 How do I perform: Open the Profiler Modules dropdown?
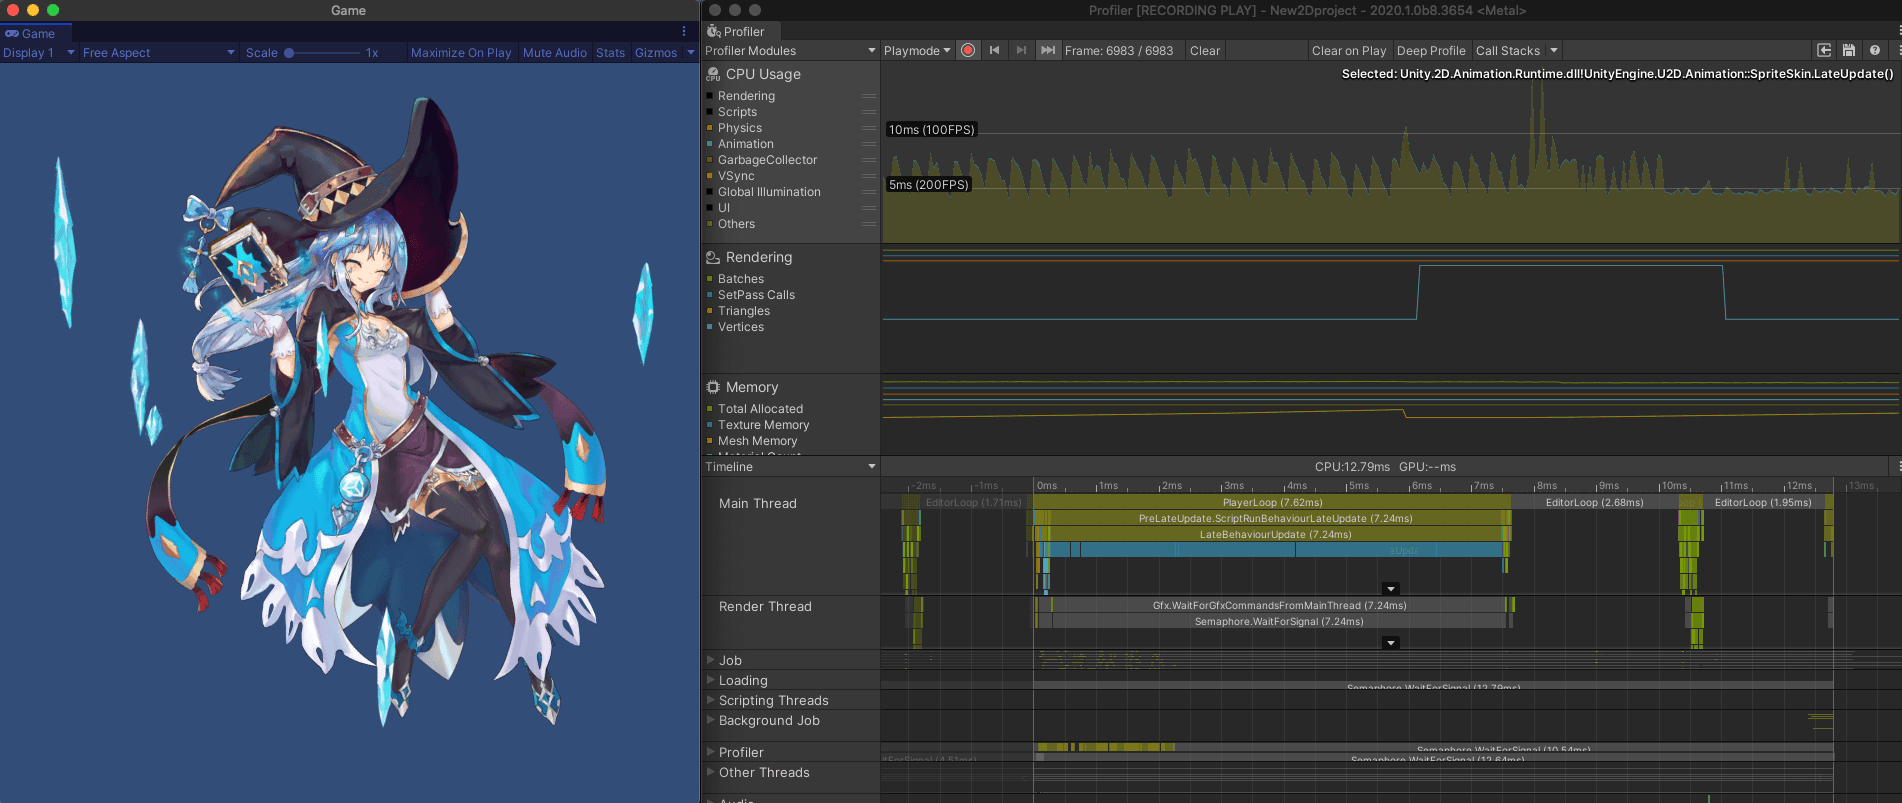click(x=790, y=50)
